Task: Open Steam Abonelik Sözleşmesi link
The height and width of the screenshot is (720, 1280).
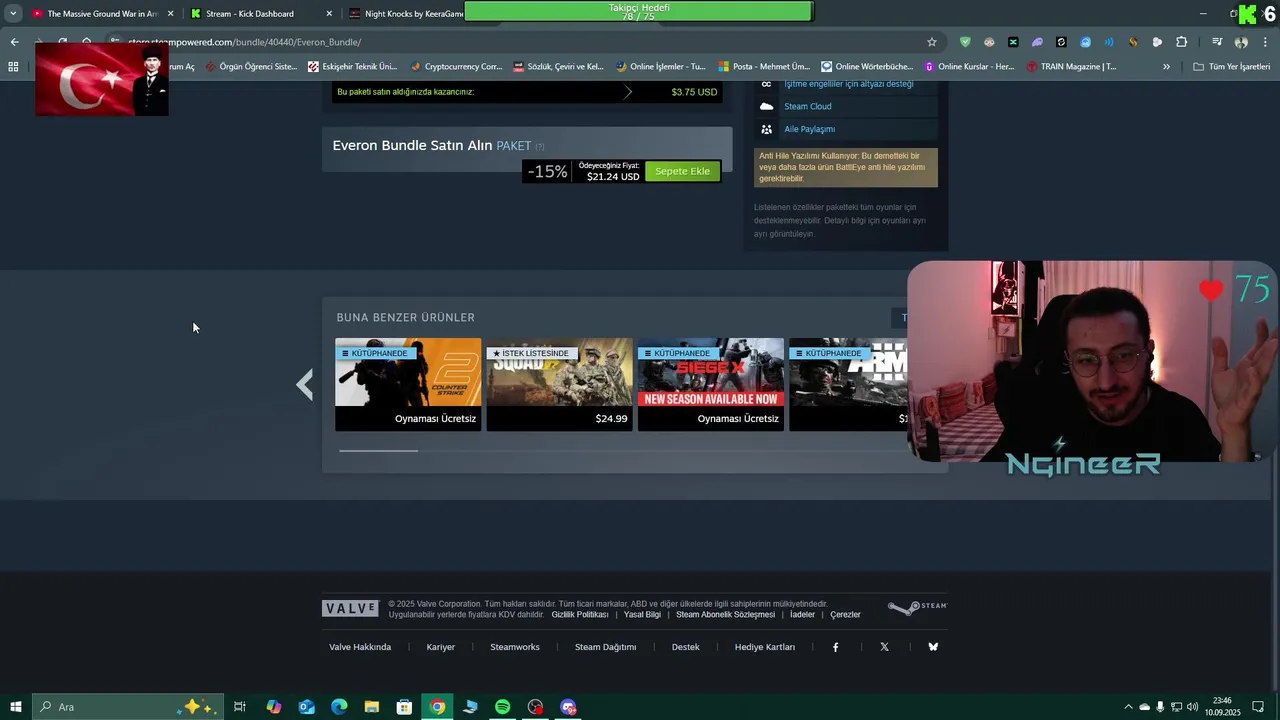Action: pyautogui.click(x=725, y=615)
